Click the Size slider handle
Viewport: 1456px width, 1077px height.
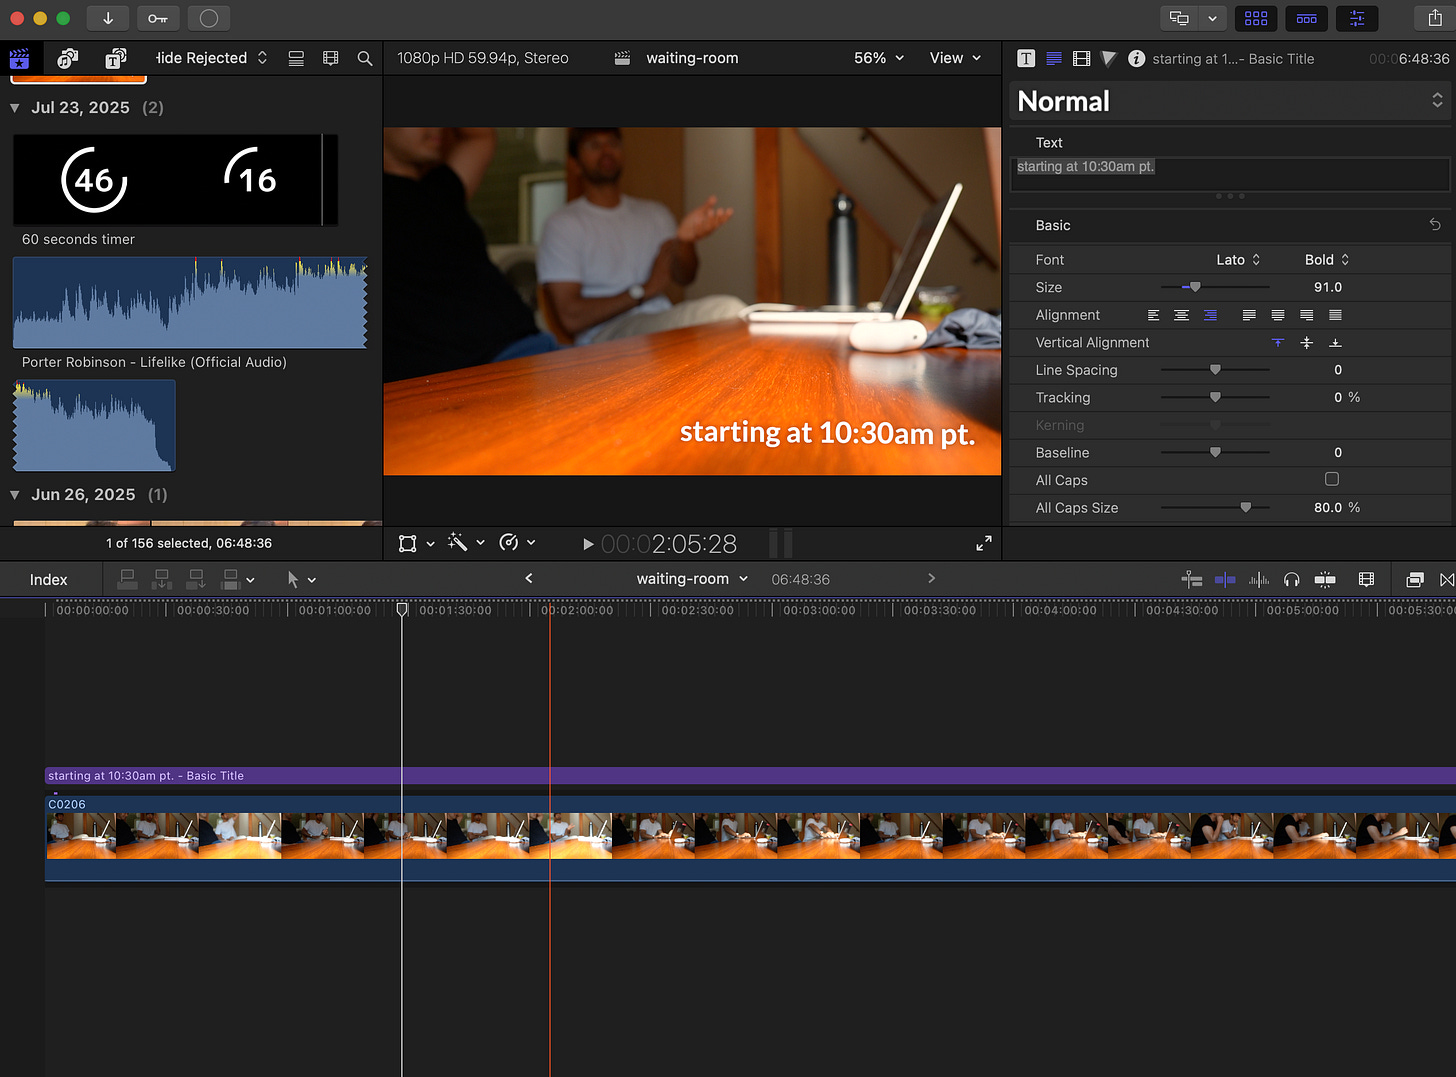1195,288
